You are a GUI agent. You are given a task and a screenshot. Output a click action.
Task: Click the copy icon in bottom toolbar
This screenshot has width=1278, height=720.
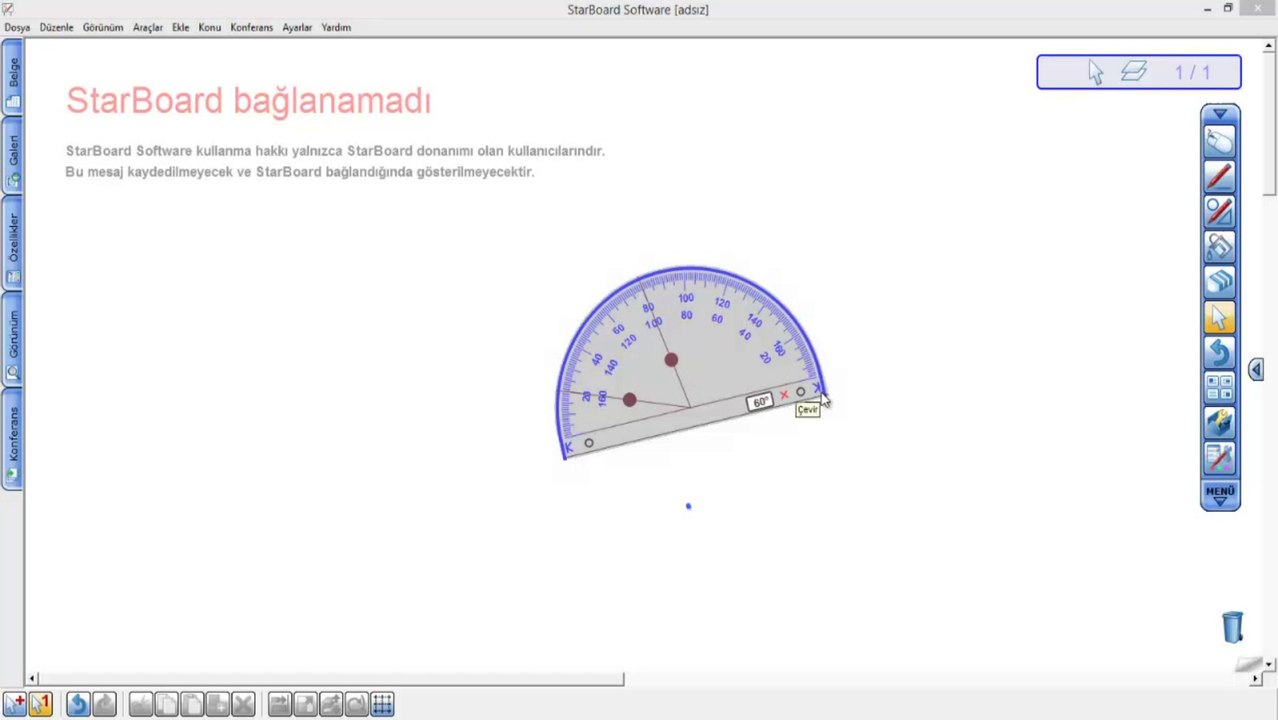(166, 704)
